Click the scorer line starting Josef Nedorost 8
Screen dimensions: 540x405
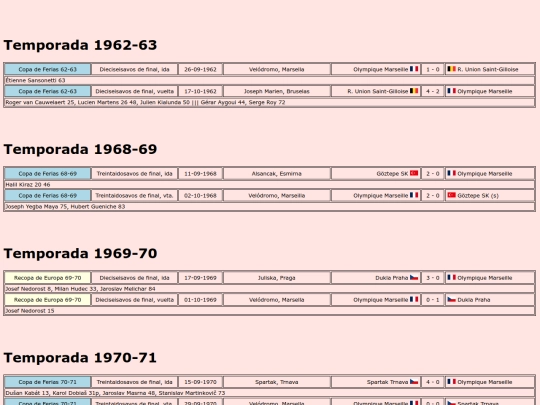coord(270,289)
